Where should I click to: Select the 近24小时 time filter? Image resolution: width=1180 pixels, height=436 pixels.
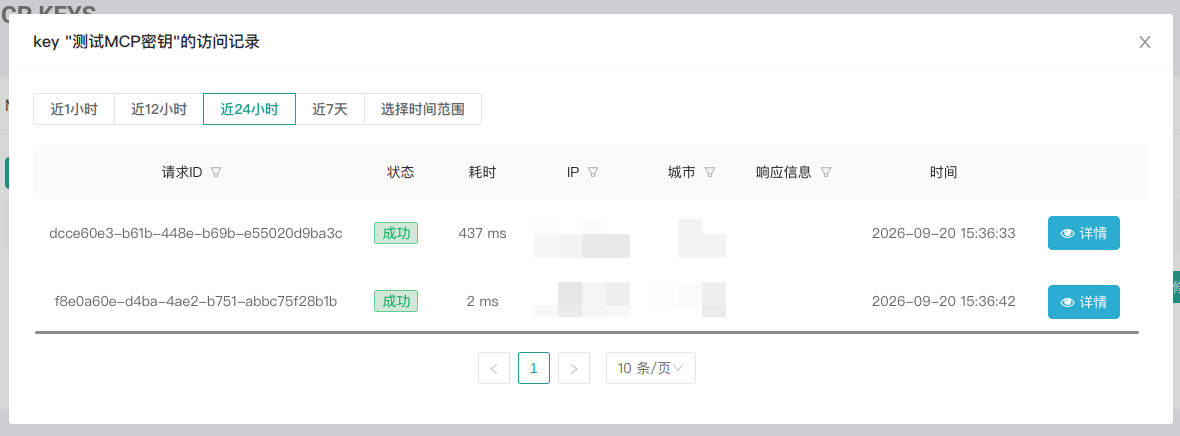coord(249,109)
